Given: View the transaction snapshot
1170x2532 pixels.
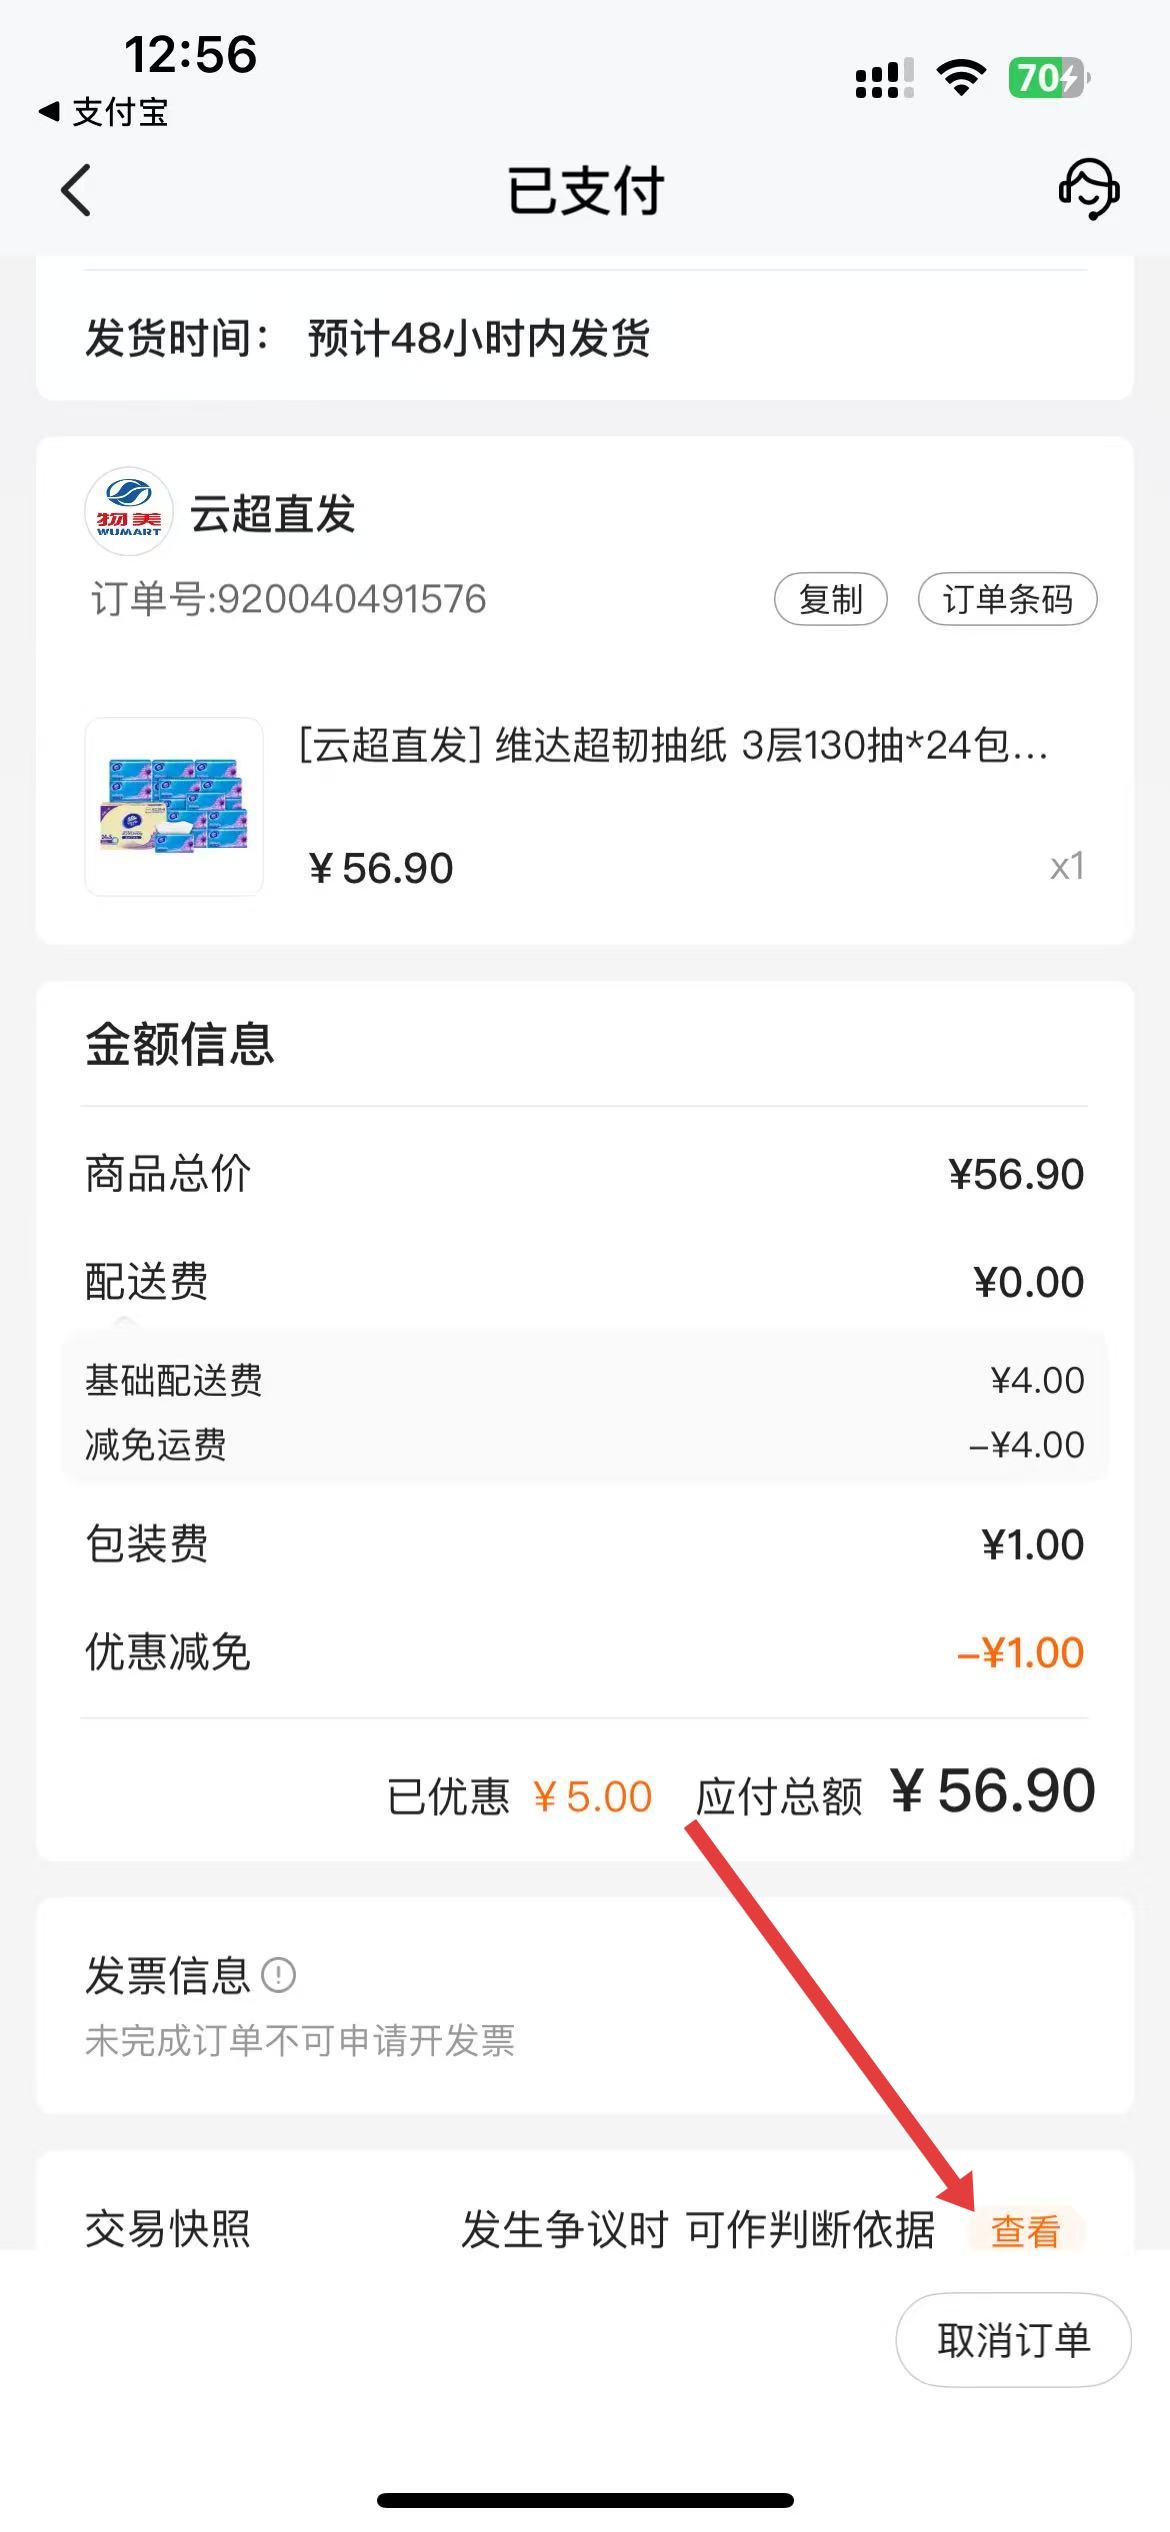Looking at the screenshot, I should click(x=1025, y=2230).
